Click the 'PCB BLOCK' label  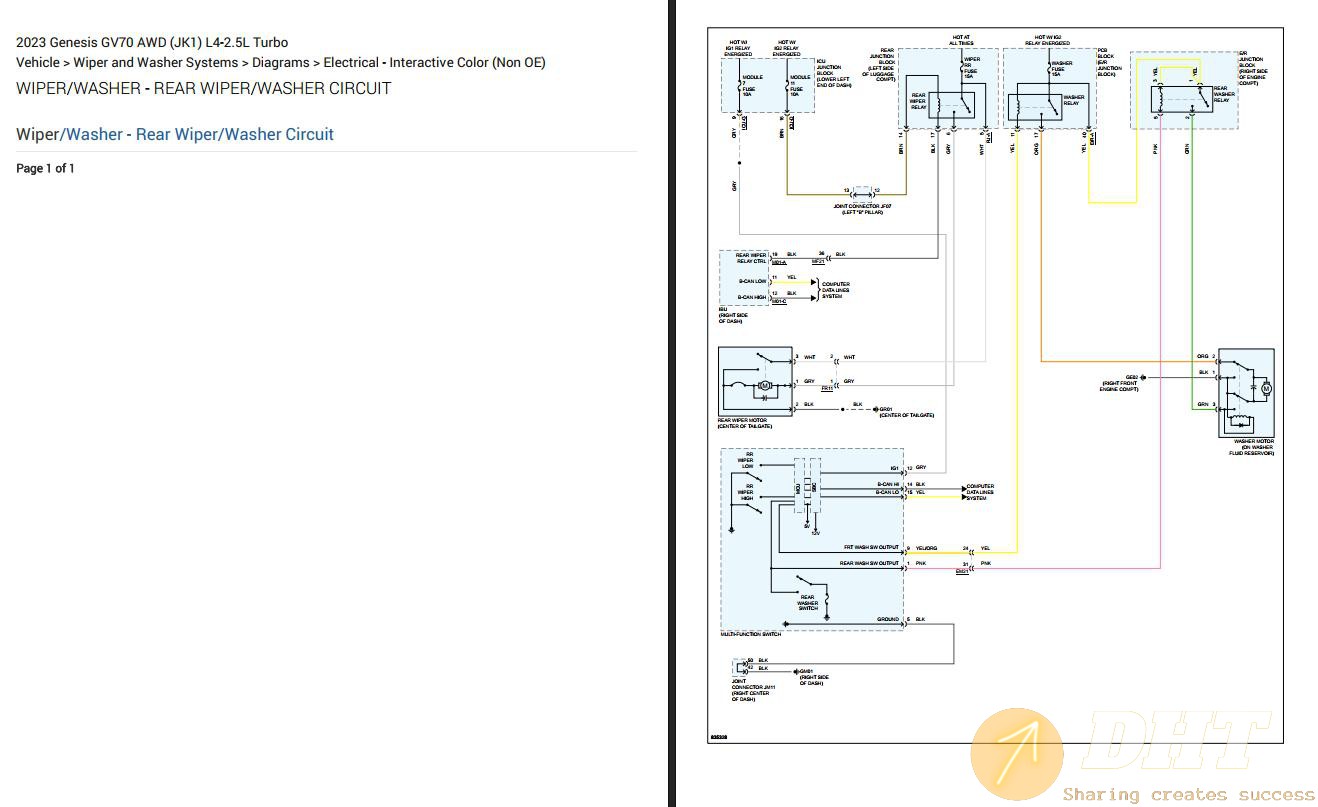(x=1105, y=53)
